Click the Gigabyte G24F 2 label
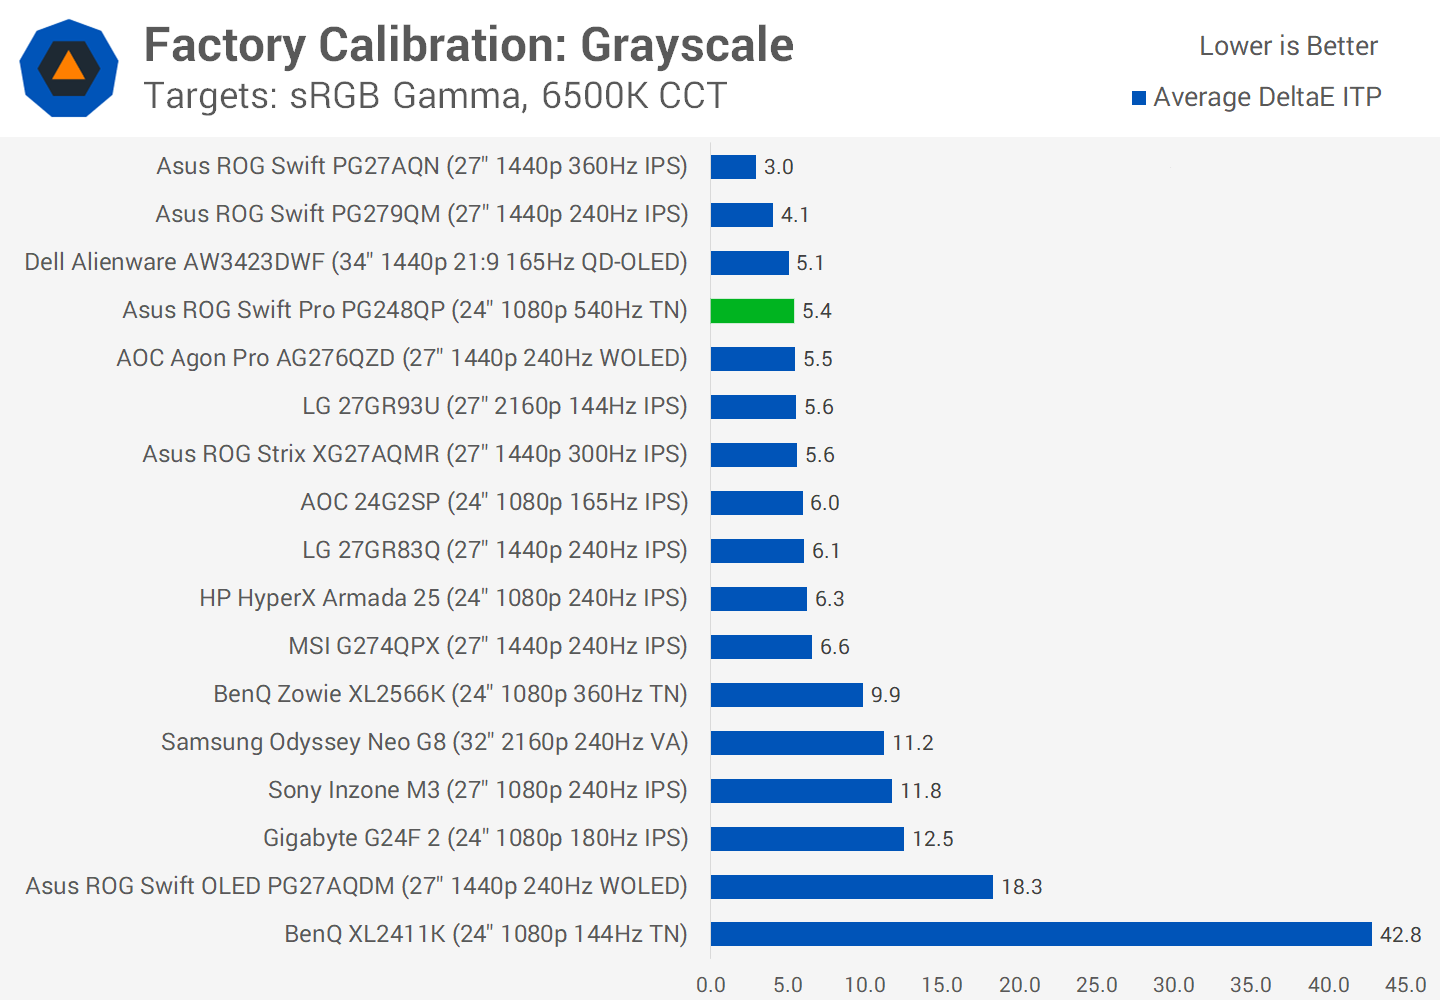The height and width of the screenshot is (1000, 1440). point(475,838)
